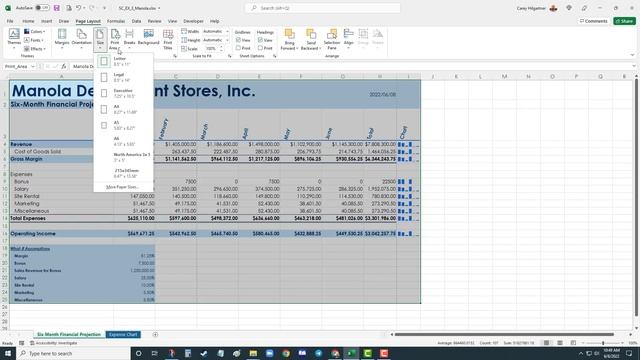Image resolution: width=640 pixels, height=360 pixels.
Task: Switch to the Data tab
Action: click(x=136, y=21)
